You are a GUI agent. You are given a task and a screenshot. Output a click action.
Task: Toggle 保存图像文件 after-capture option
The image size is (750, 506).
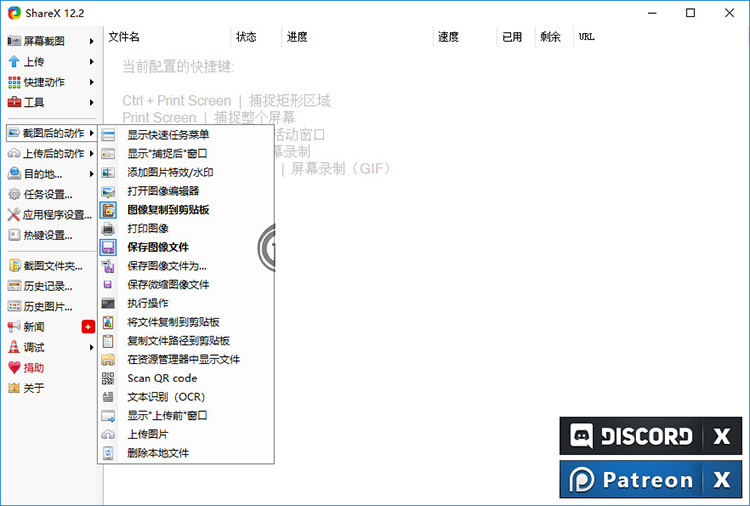point(158,247)
